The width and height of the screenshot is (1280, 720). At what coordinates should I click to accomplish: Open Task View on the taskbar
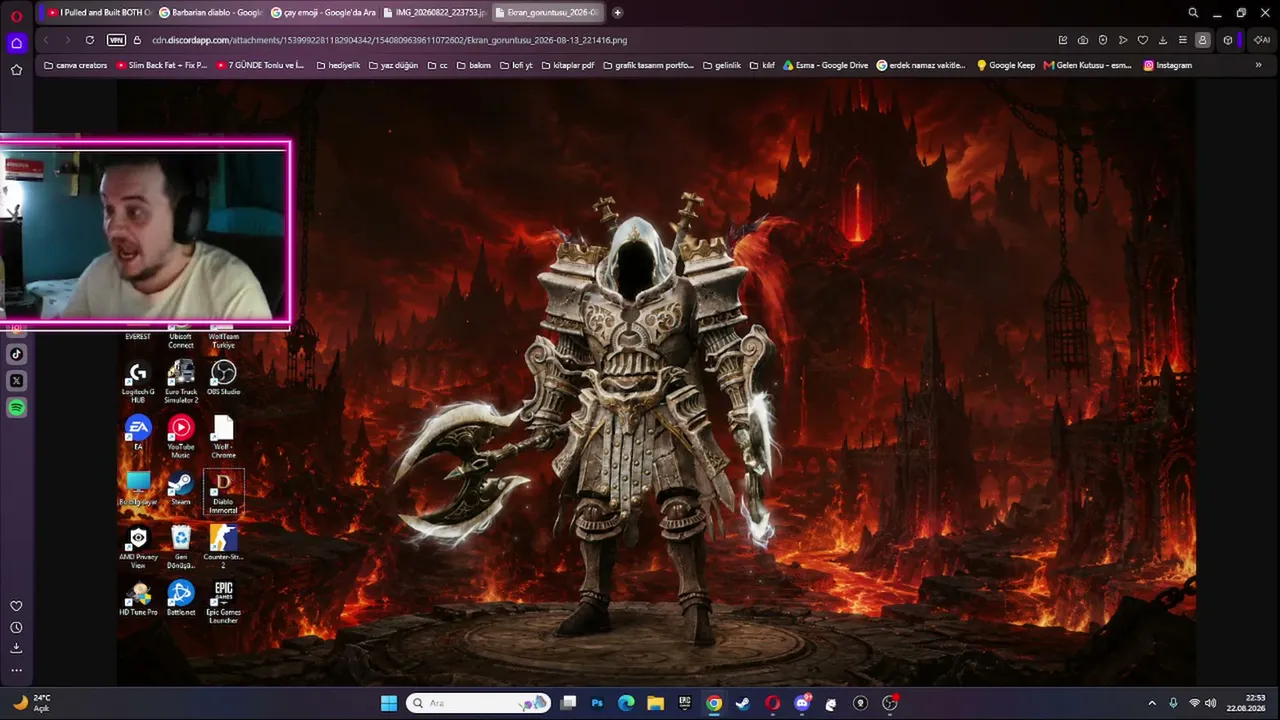pos(569,703)
